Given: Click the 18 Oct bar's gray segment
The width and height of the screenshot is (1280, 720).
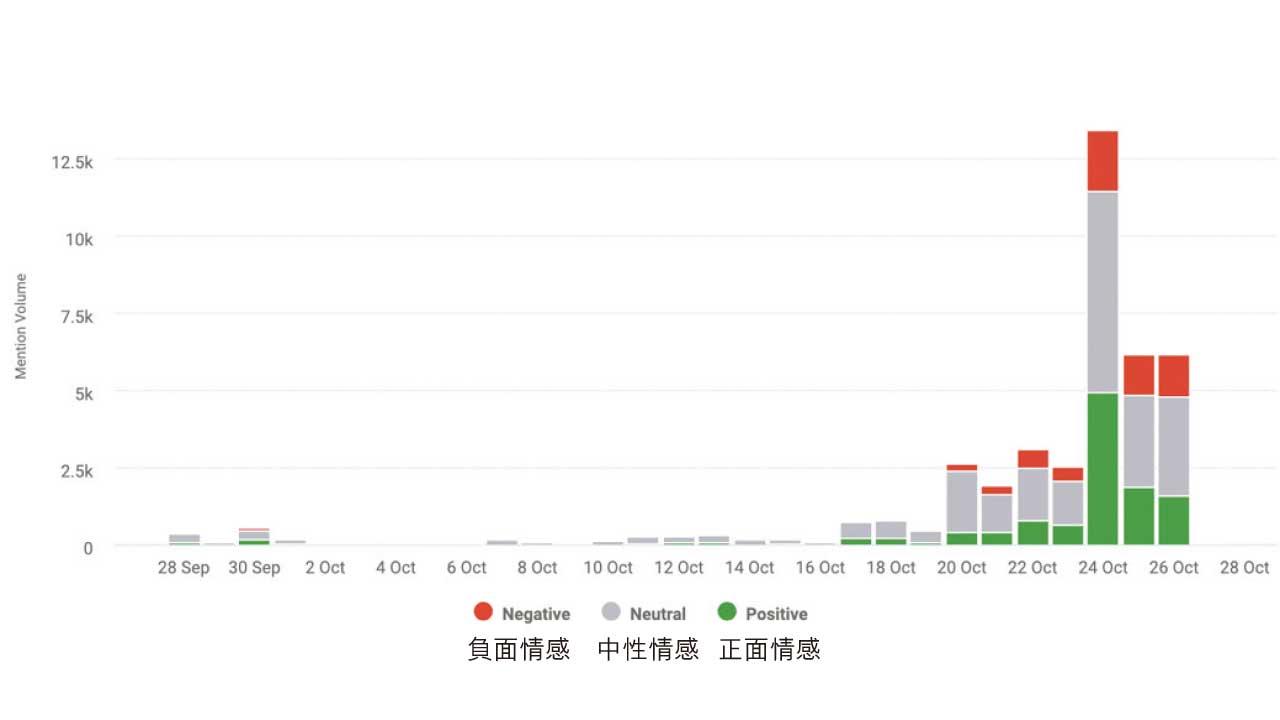Looking at the screenshot, I should 891,530.
